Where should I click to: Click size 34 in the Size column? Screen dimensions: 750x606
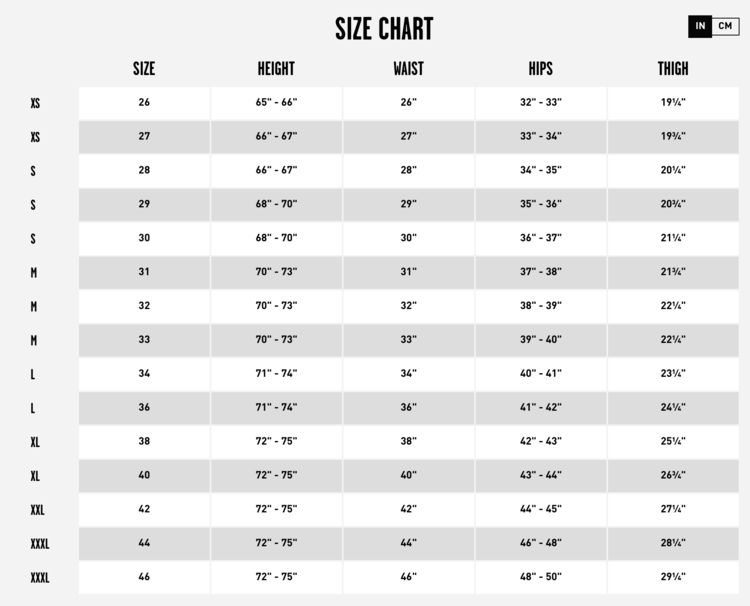pyautogui.click(x=144, y=374)
